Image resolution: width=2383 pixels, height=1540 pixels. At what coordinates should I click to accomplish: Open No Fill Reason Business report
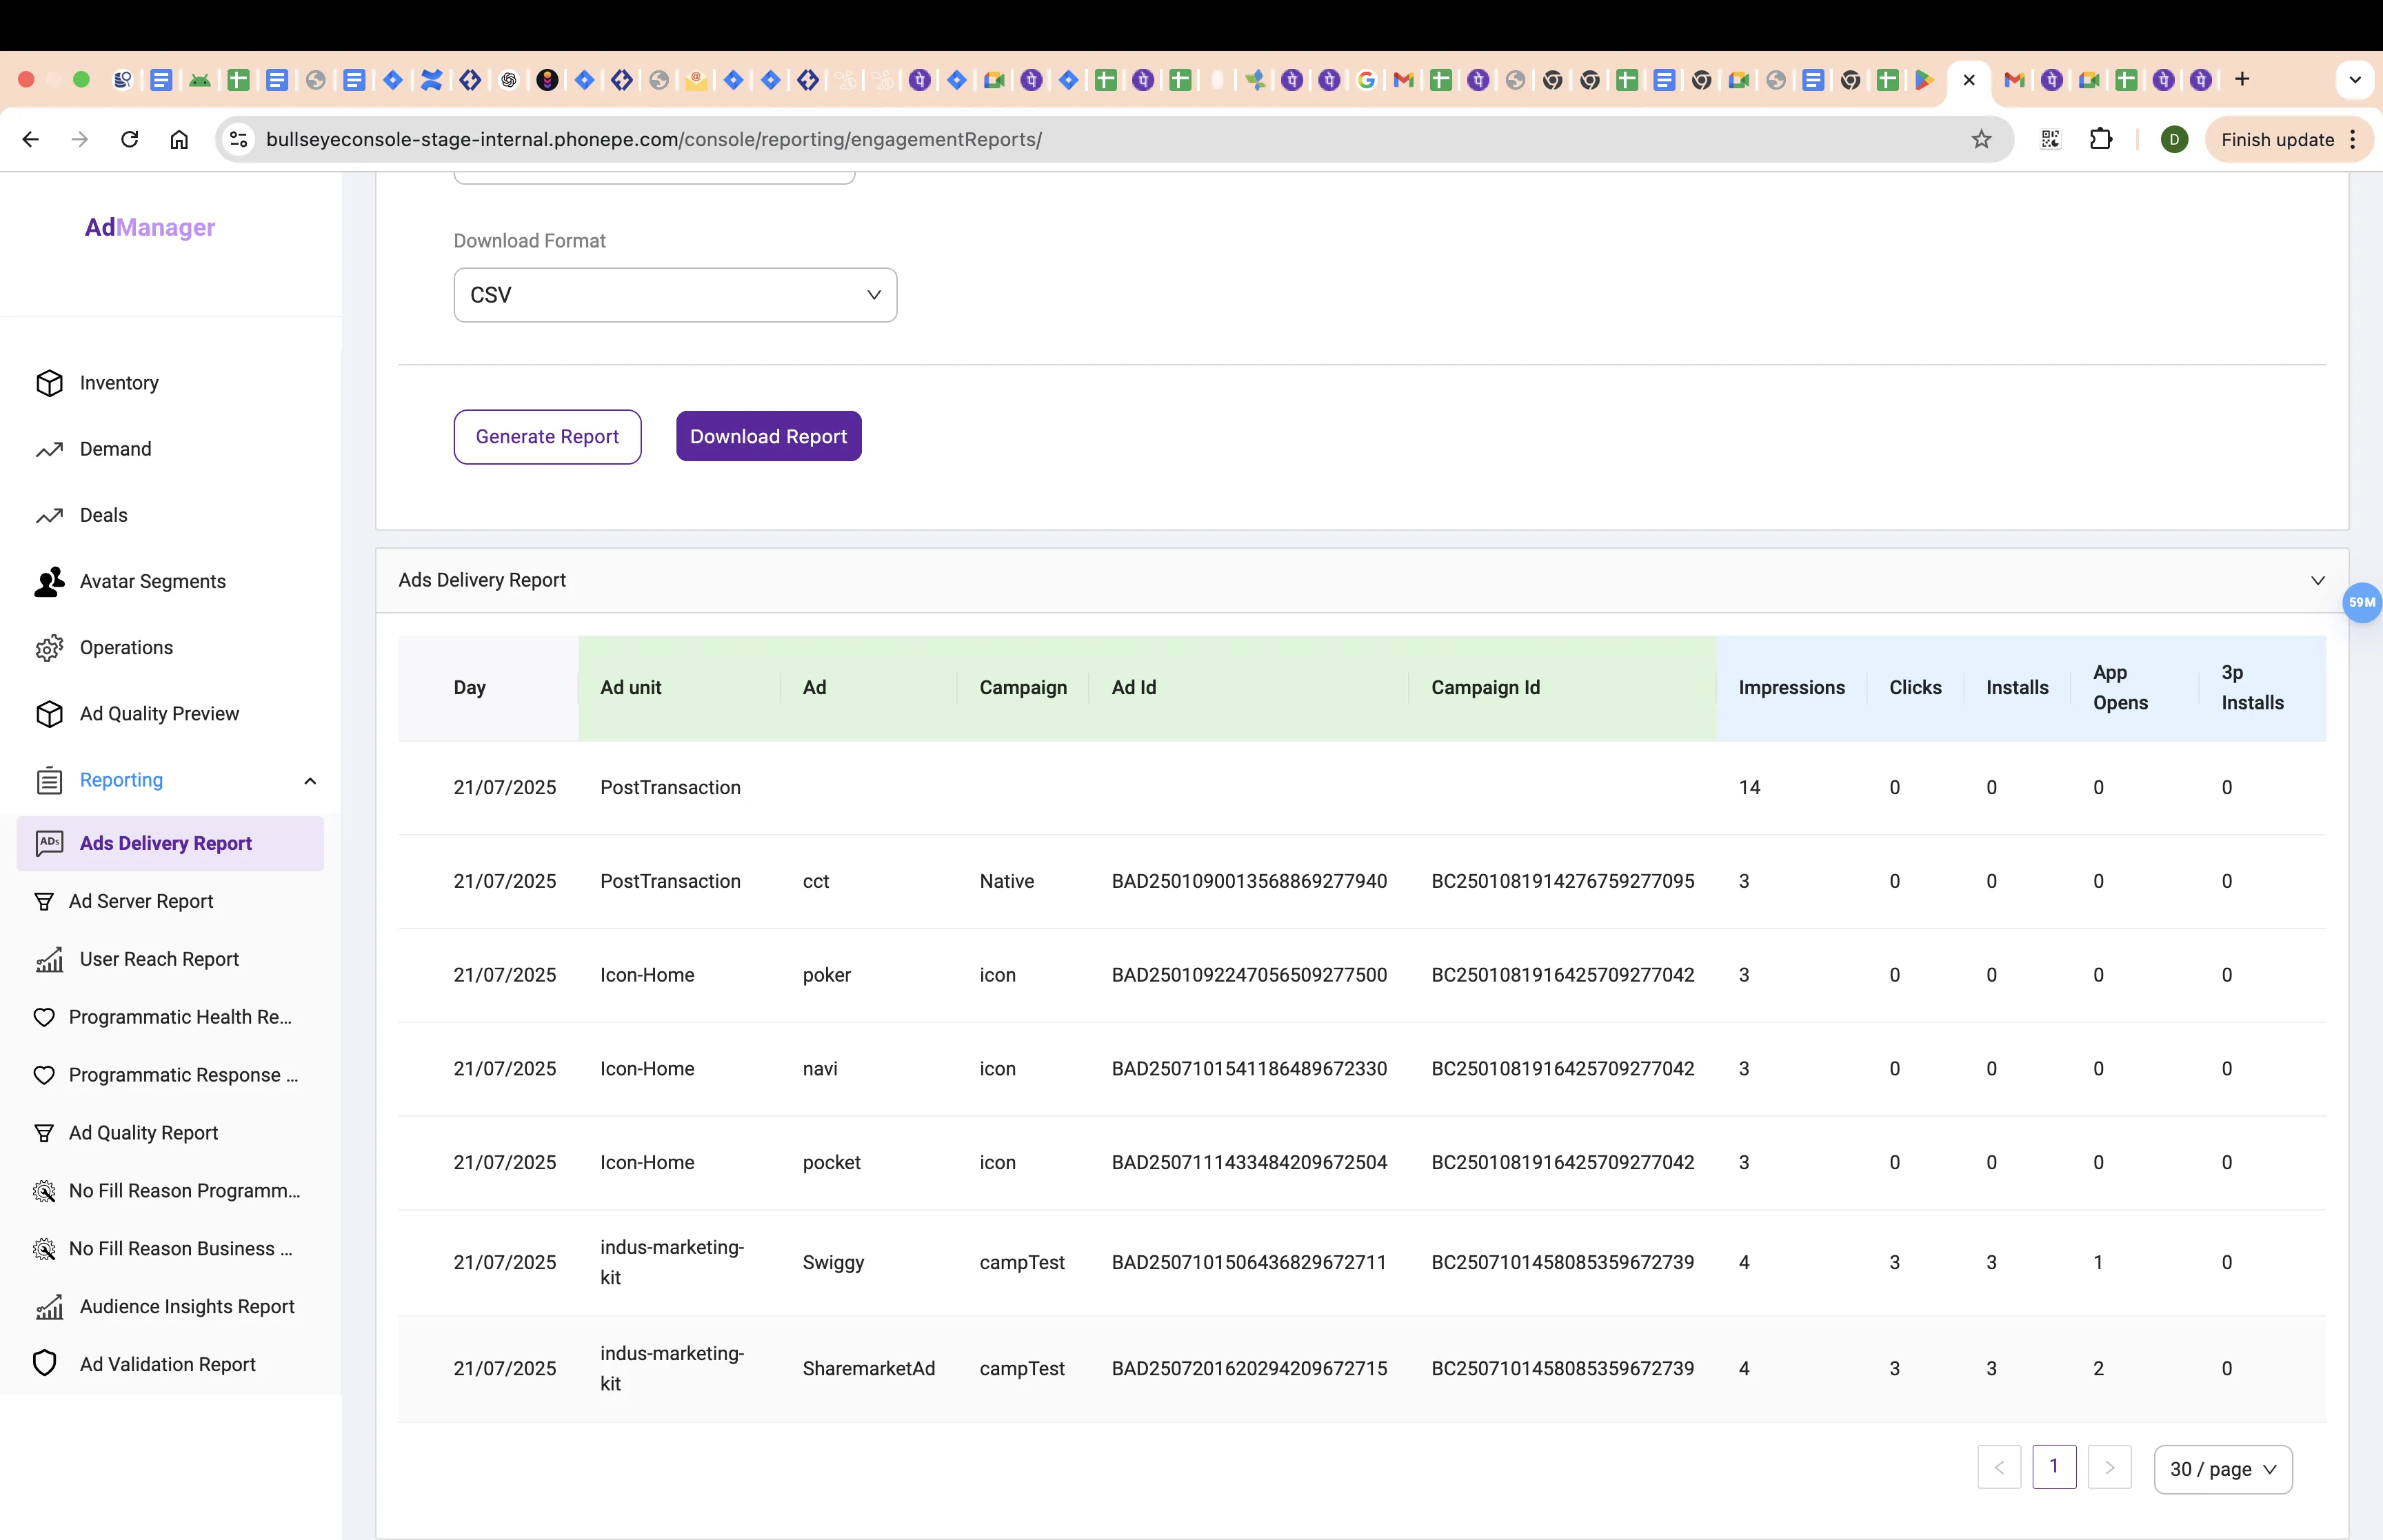click(180, 1249)
